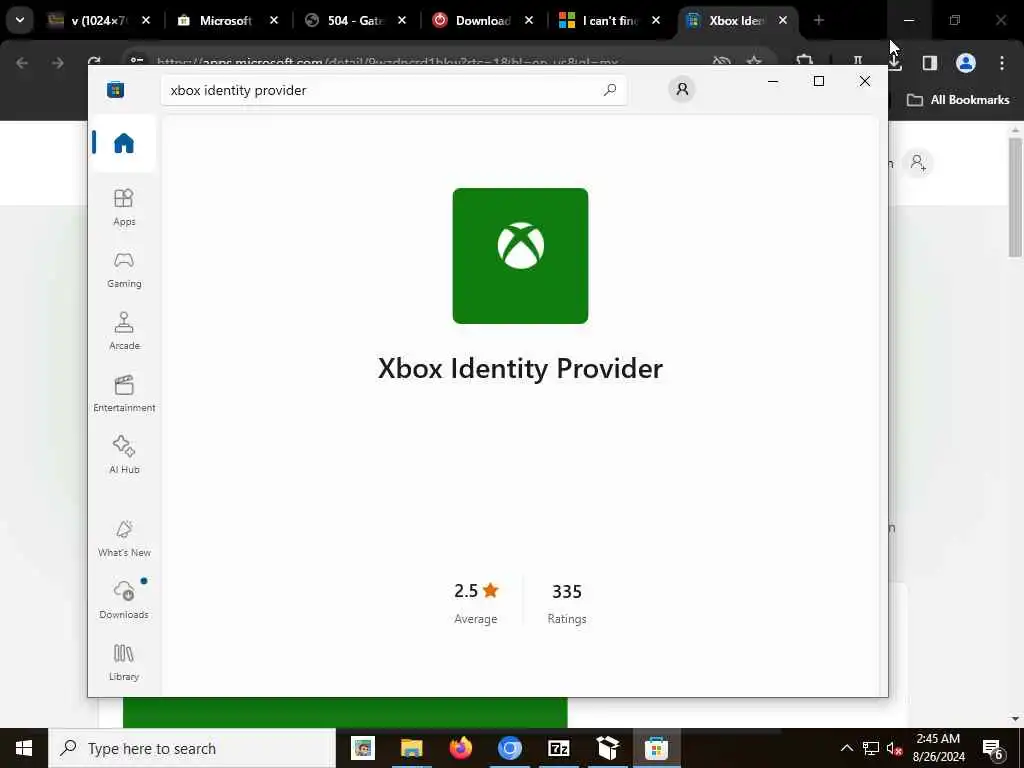Click the browser forward arrow
The width and height of the screenshot is (1024, 768).
(x=58, y=63)
